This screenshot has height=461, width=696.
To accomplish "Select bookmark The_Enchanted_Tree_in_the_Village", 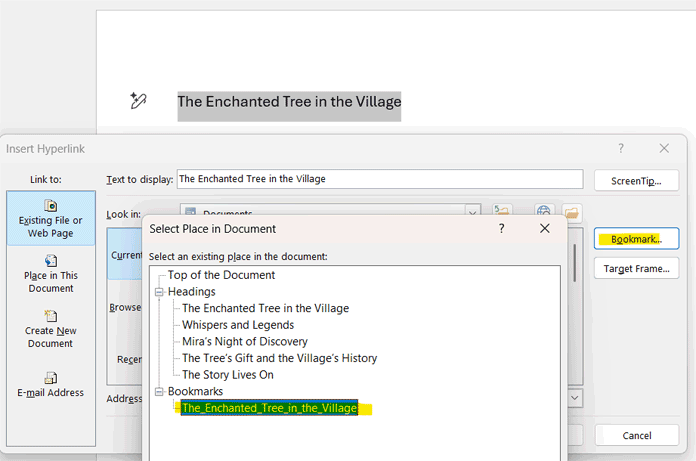I will 269,408.
